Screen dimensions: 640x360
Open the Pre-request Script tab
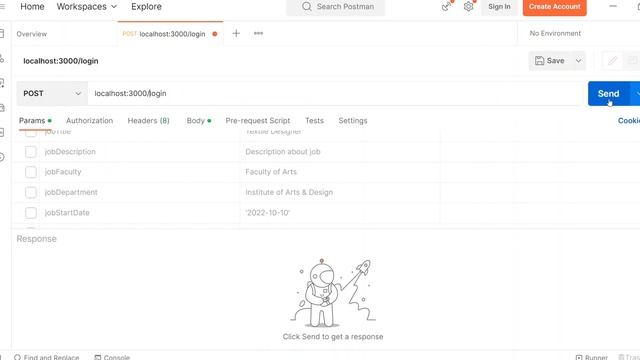[x=258, y=121]
